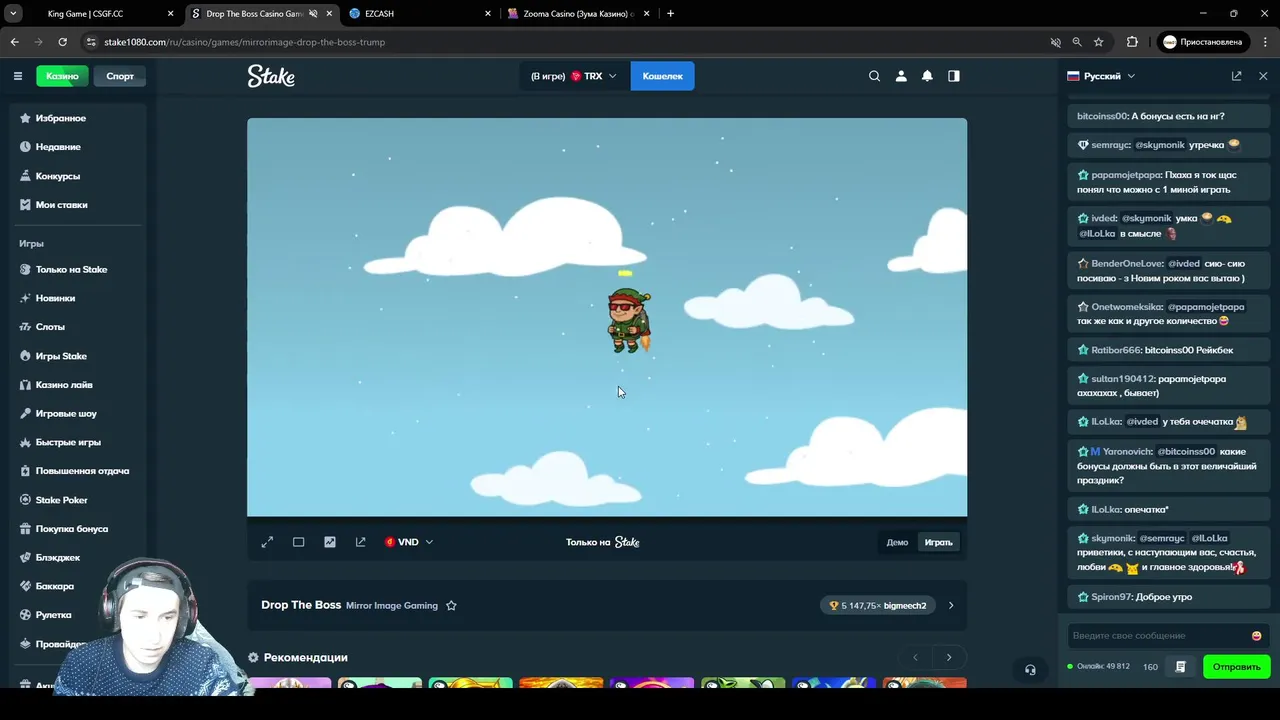The image size is (1280, 720).
Task: Add Drop The Boss to favorites star
Action: 451,606
